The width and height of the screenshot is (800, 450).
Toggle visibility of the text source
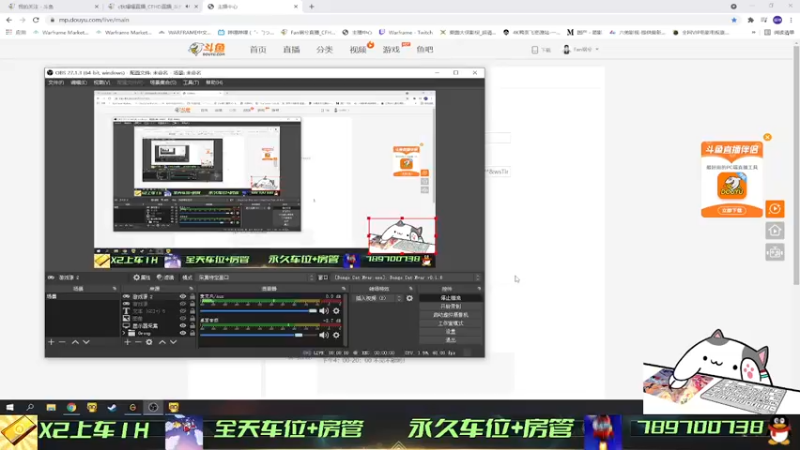[x=183, y=311]
